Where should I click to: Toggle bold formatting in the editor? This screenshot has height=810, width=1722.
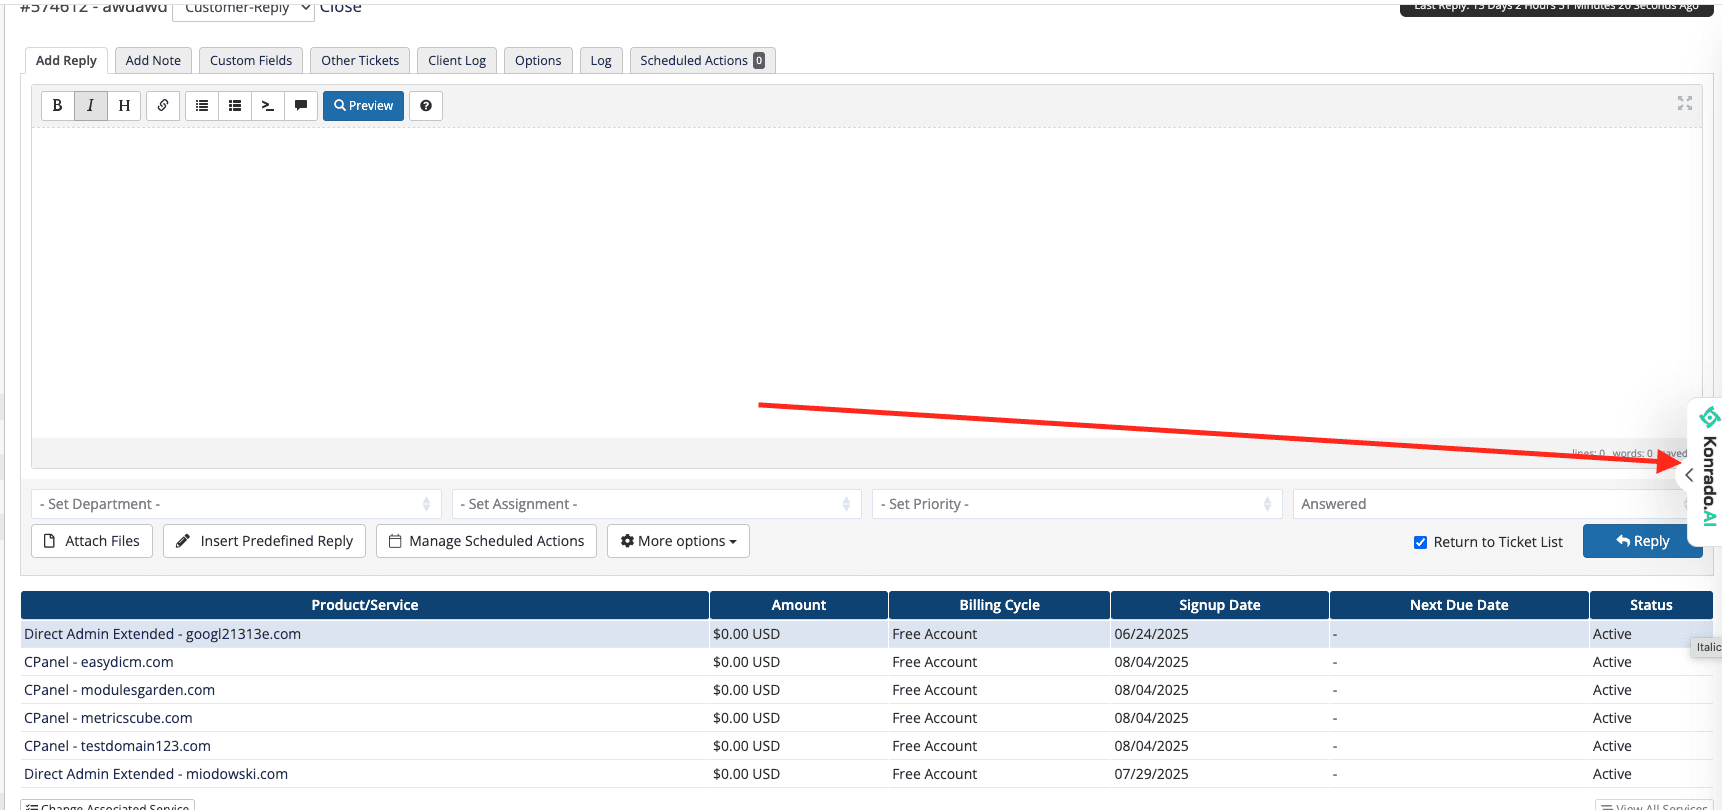pyautogui.click(x=58, y=105)
